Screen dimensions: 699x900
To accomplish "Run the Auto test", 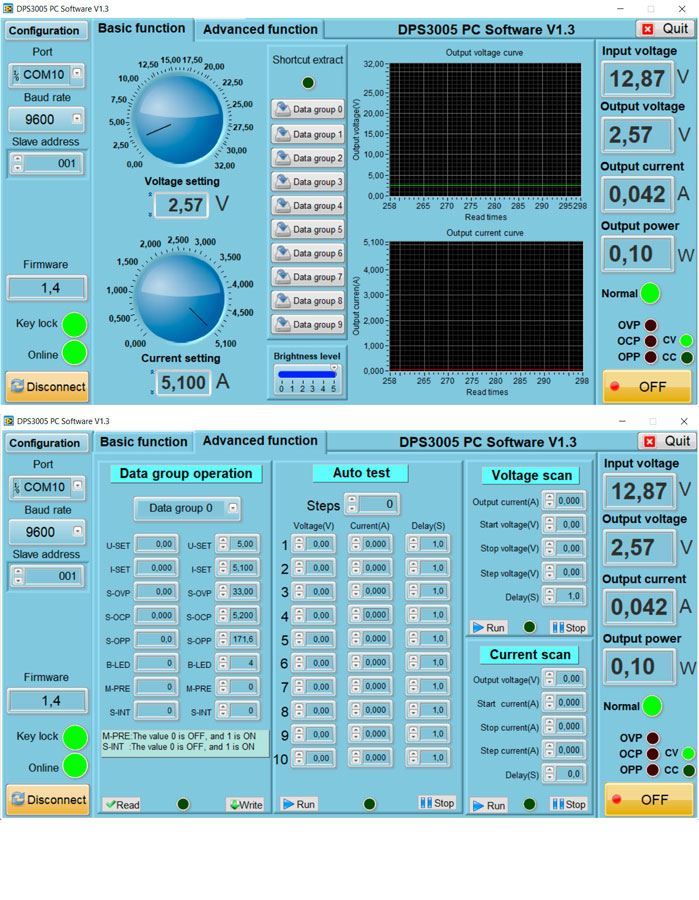I will pyautogui.click(x=298, y=804).
